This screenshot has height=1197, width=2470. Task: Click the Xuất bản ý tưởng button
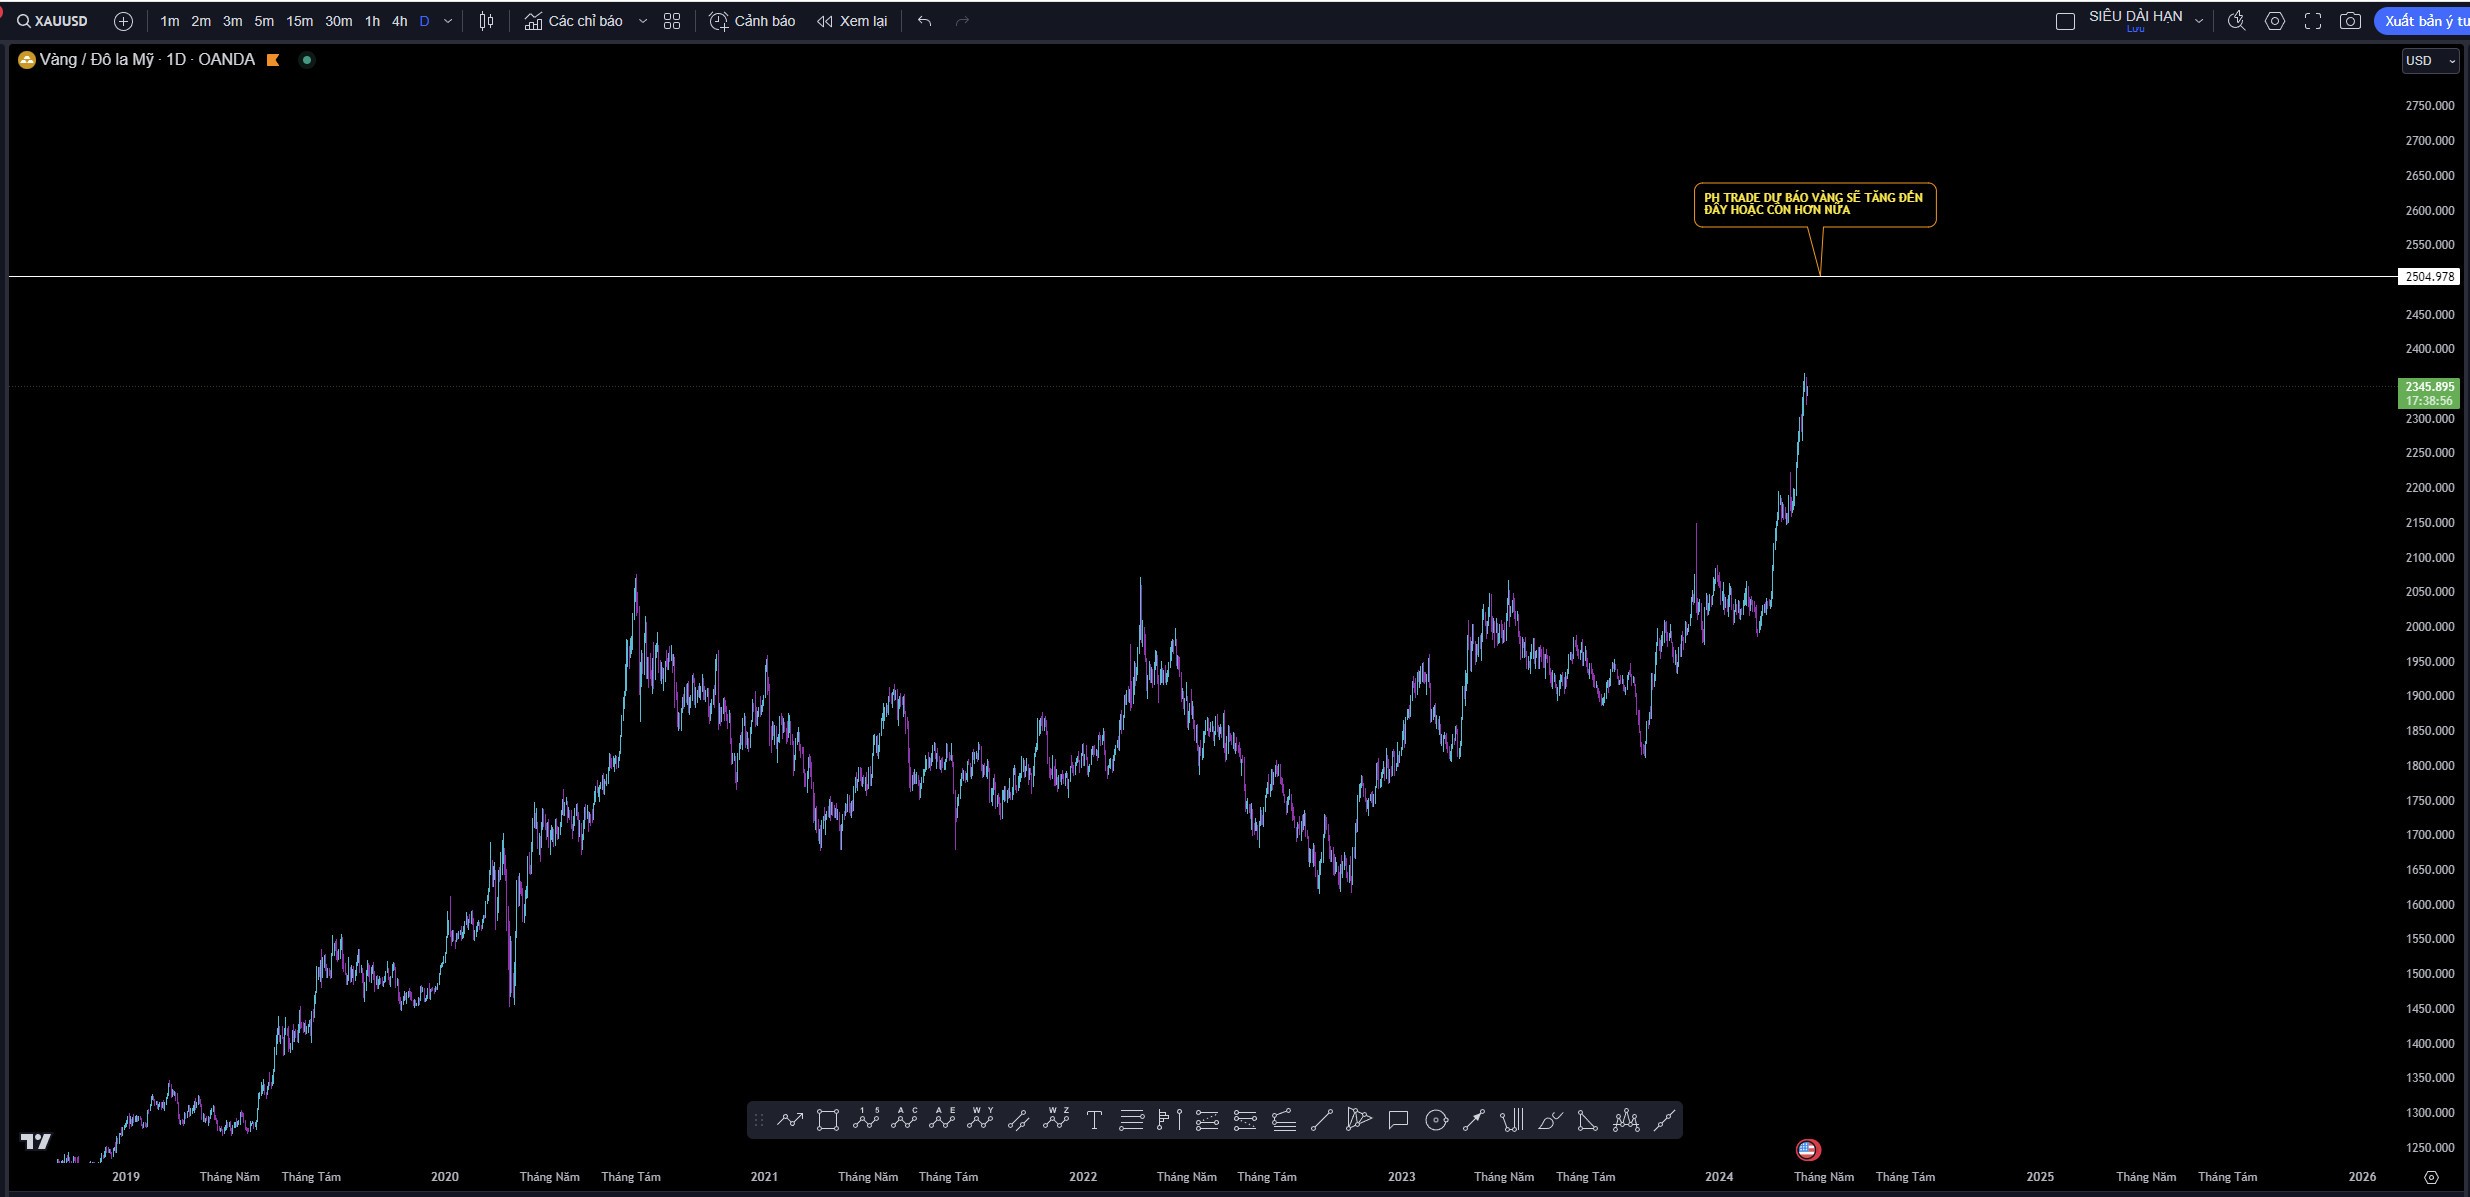click(x=2425, y=20)
